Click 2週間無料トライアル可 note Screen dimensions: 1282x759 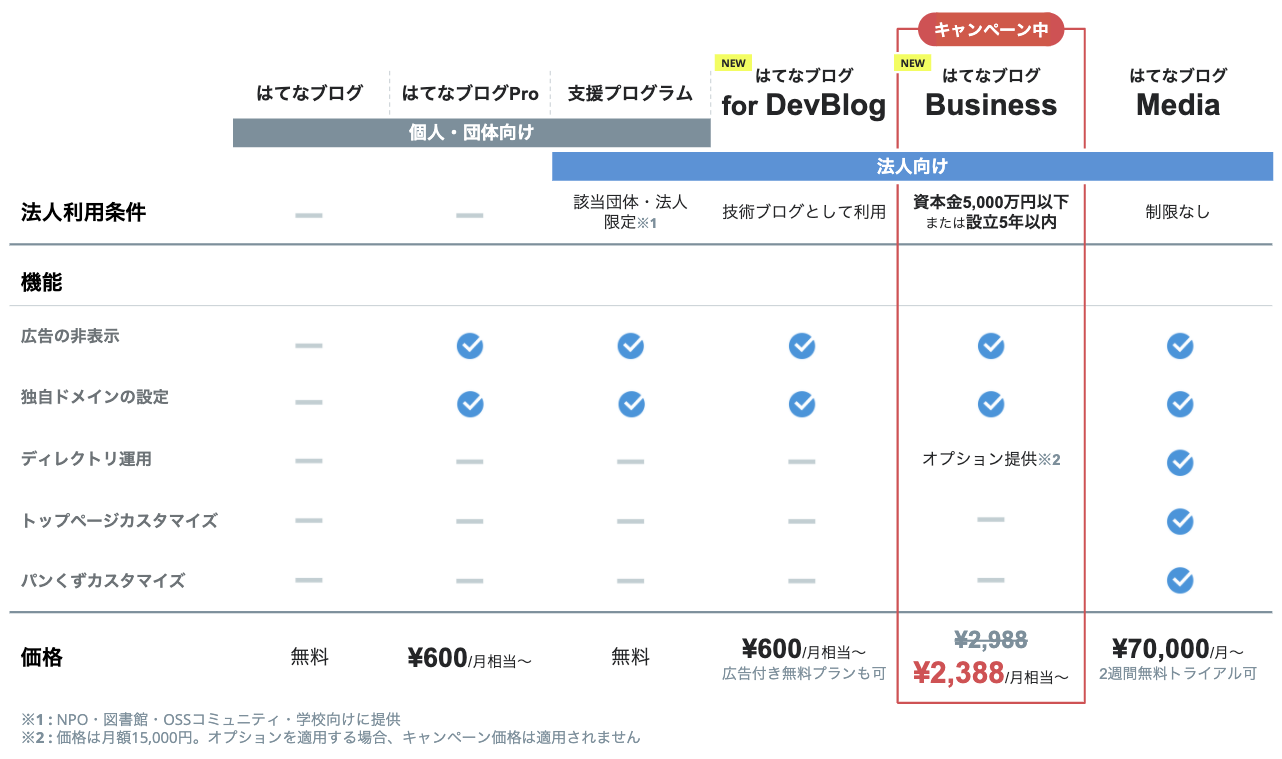click(x=1178, y=674)
